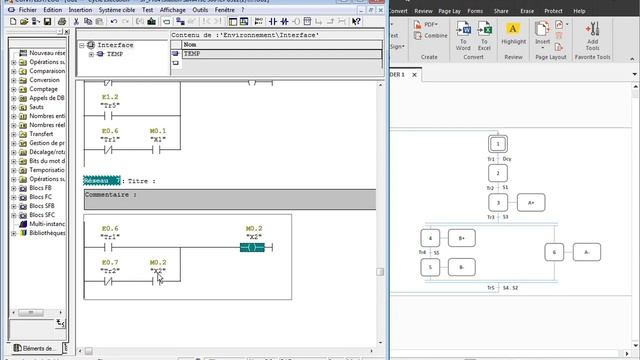Image resolution: width=640 pixels, height=360 pixels.
Task: Expand the Blocs FB folder
Action: point(14,189)
